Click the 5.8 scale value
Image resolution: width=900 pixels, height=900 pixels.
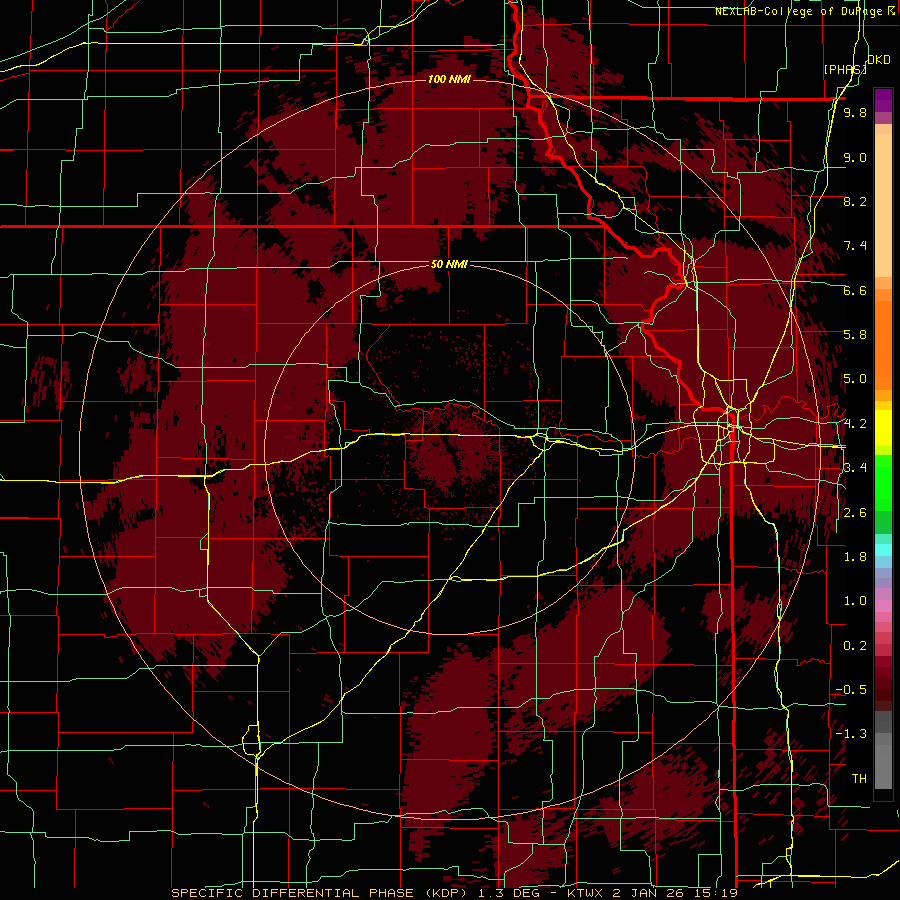click(855, 335)
